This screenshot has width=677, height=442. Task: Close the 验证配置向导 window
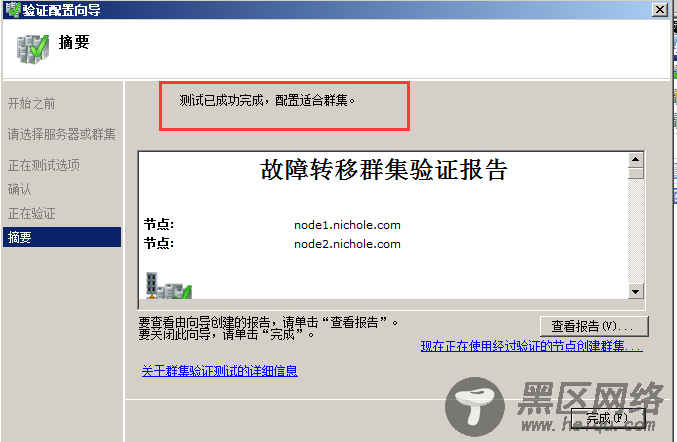click(660, 9)
